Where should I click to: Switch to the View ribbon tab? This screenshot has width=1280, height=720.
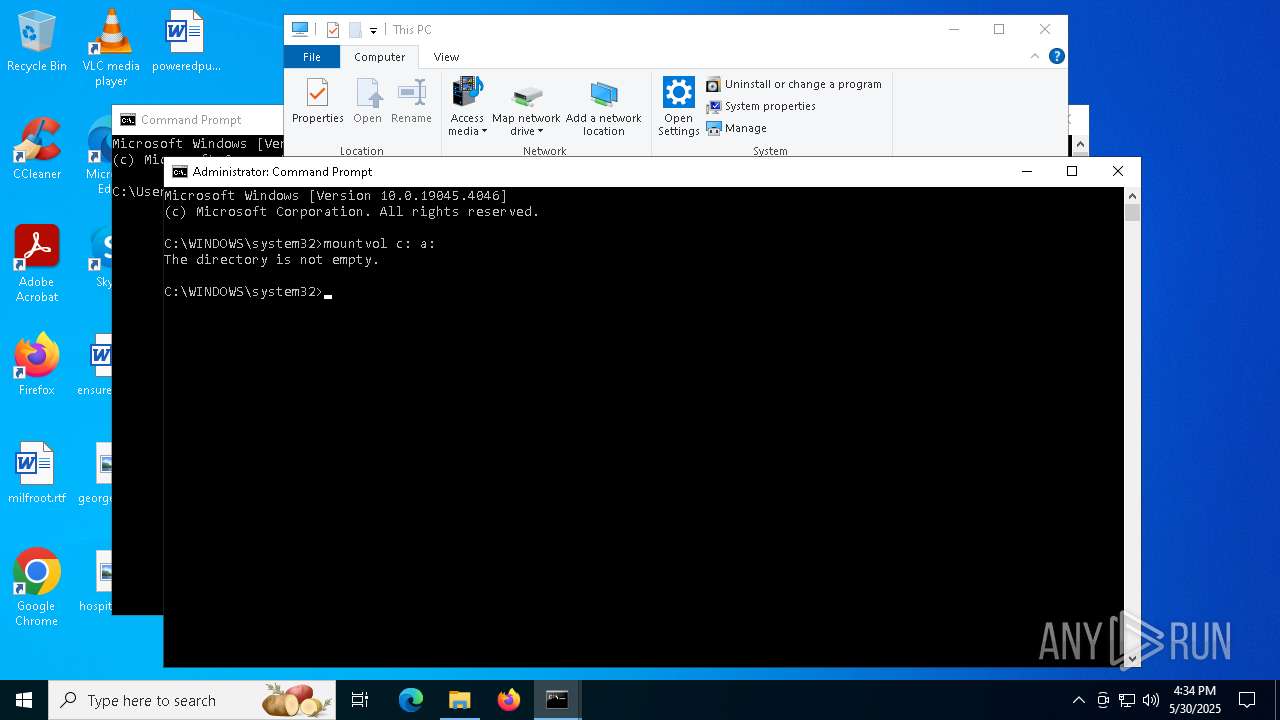click(446, 57)
